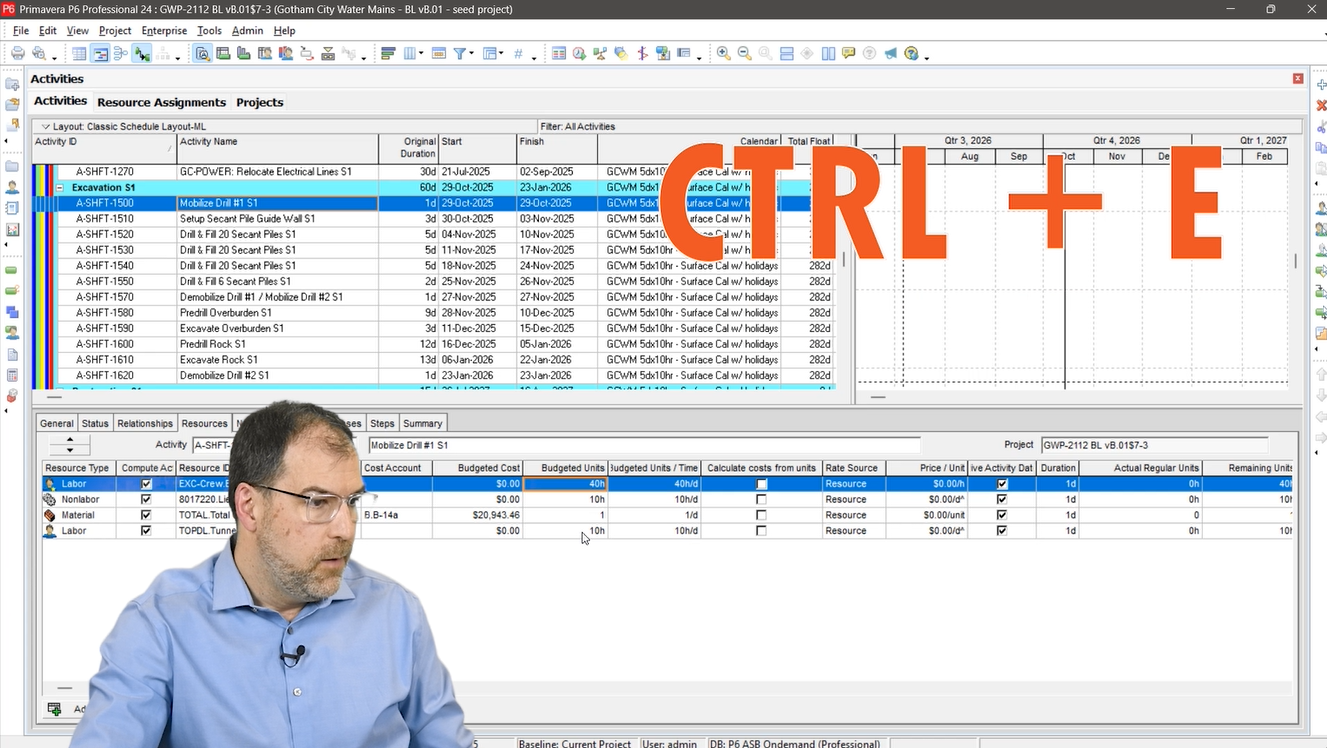The height and width of the screenshot is (748, 1327).
Task: Collapse the Excavation S1 group
Action: click(x=60, y=188)
